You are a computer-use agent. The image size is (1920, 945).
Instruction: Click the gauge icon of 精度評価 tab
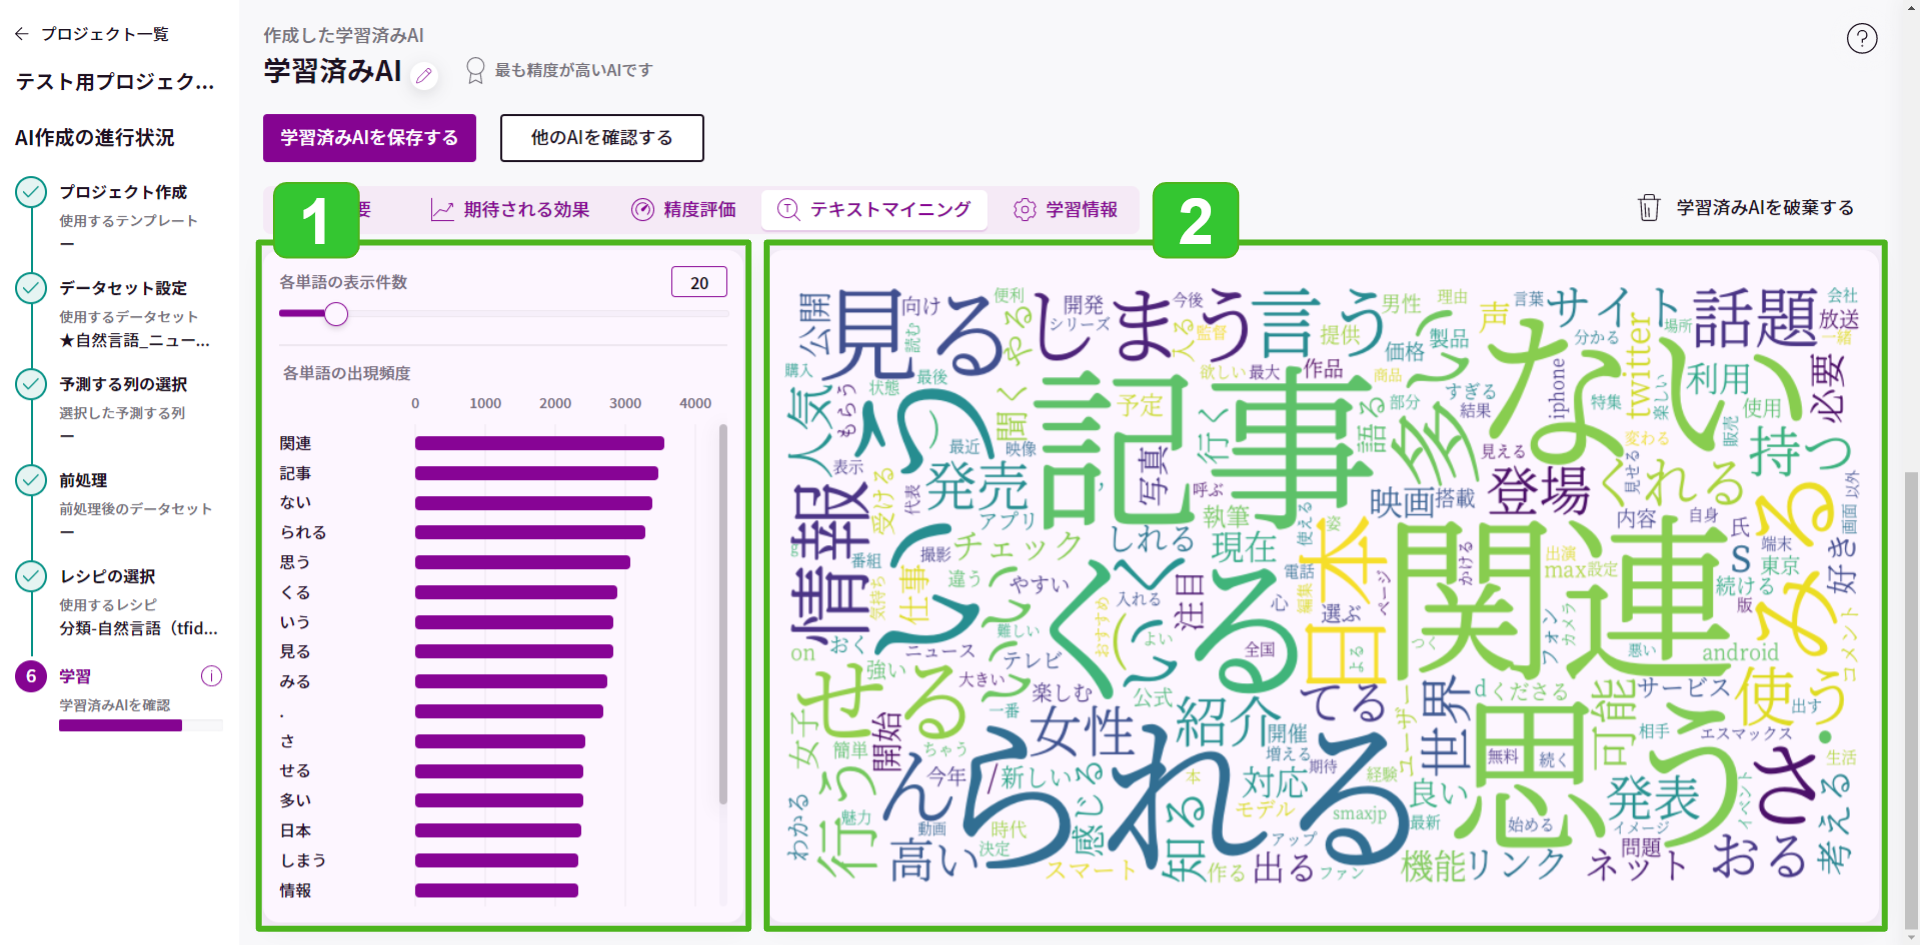click(642, 209)
